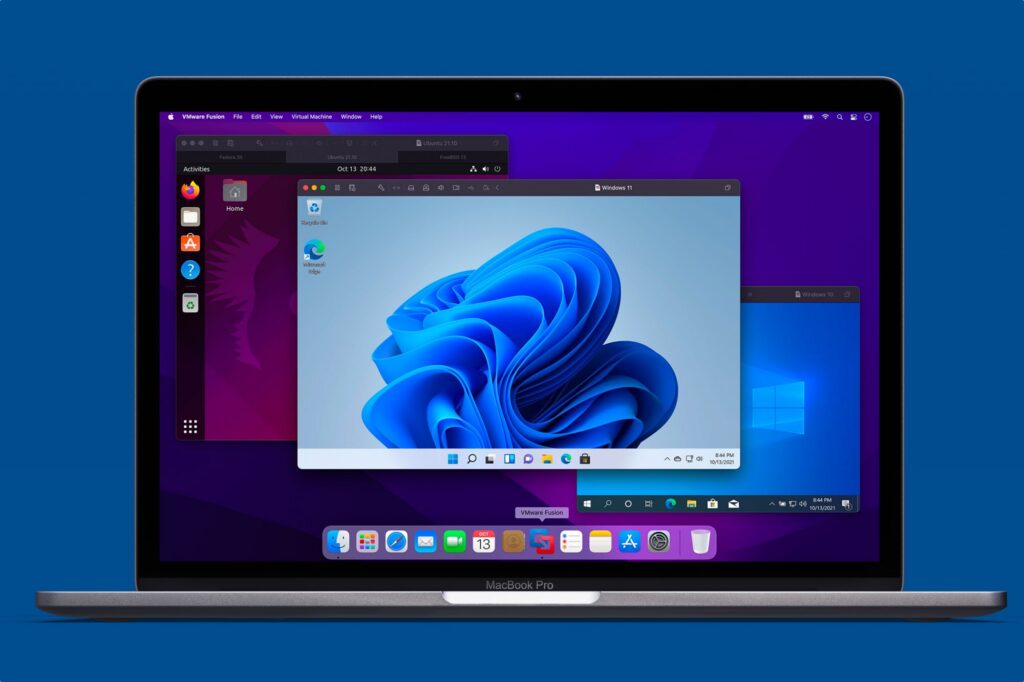Open the View menu in menu bar
This screenshot has width=1024, height=682.
coord(276,117)
